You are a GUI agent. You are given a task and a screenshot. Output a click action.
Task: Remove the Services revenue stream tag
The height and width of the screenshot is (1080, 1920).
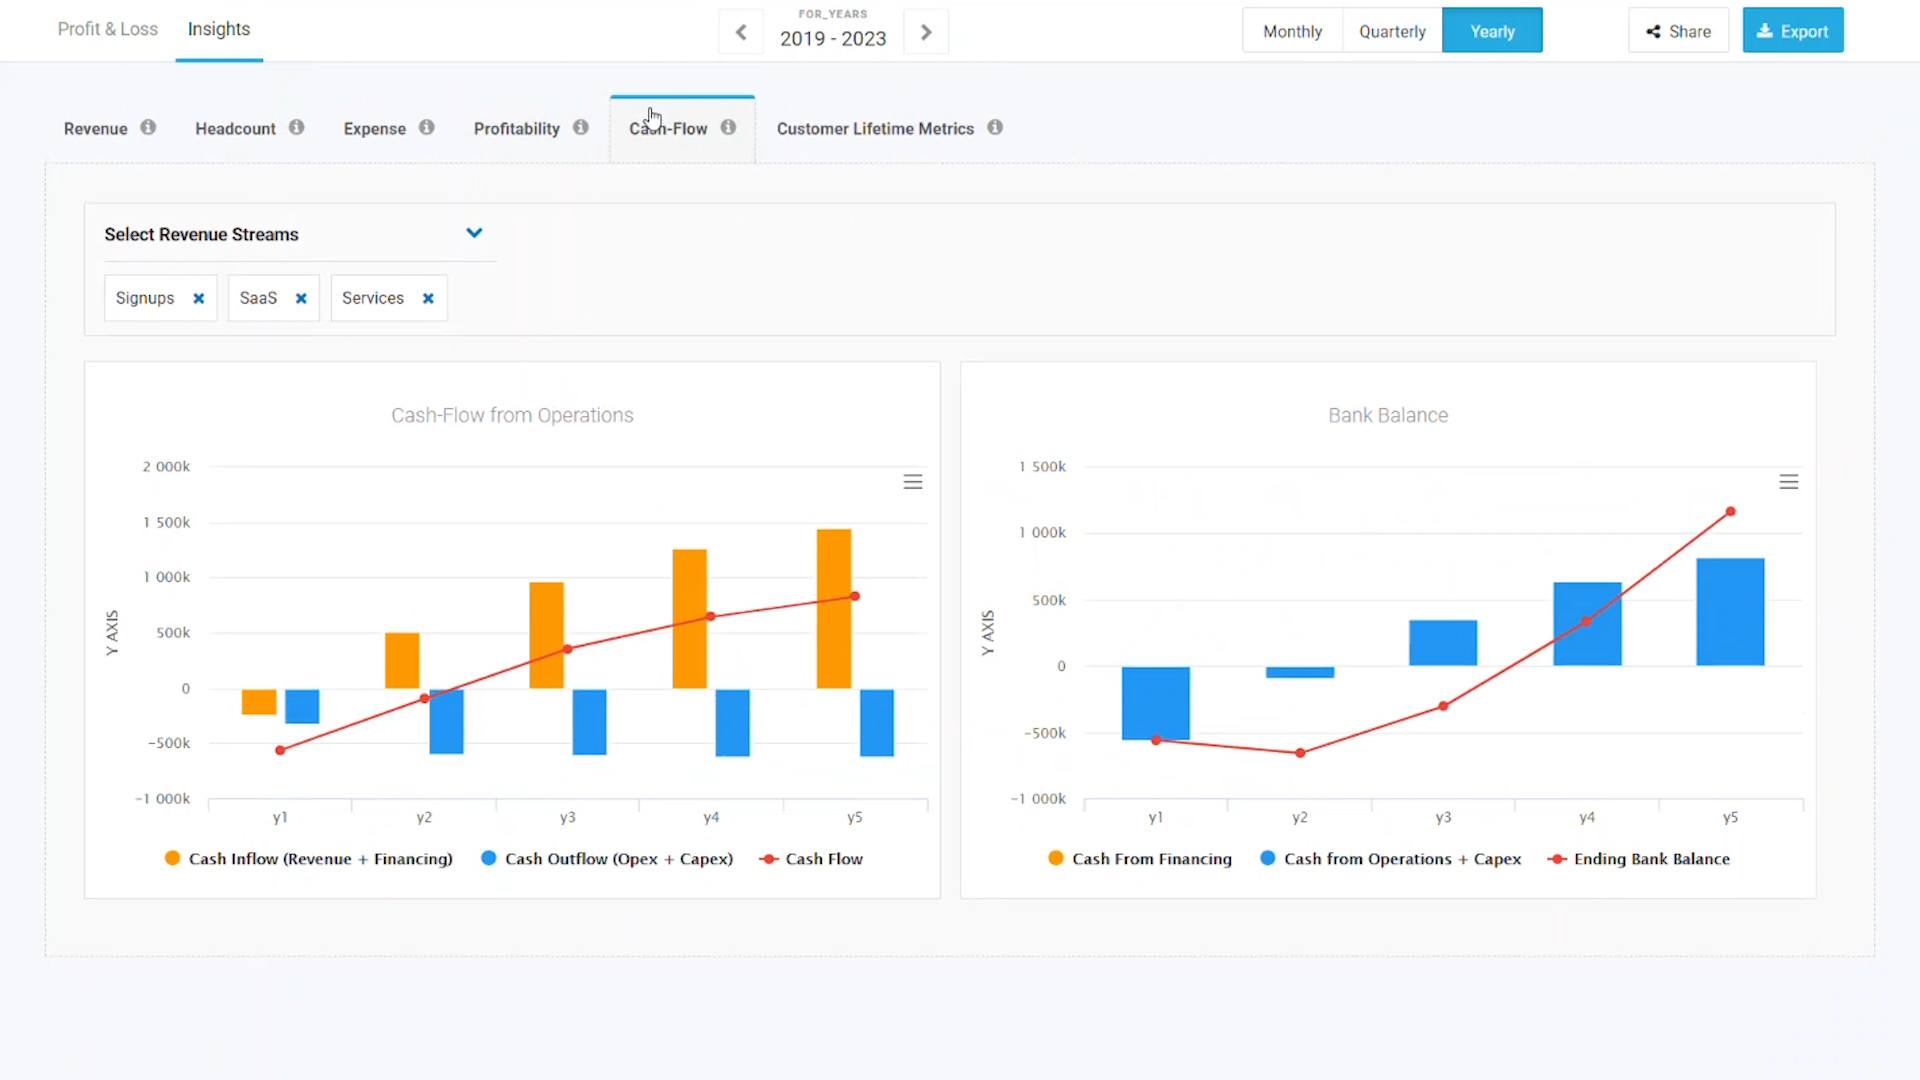(x=428, y=298)
